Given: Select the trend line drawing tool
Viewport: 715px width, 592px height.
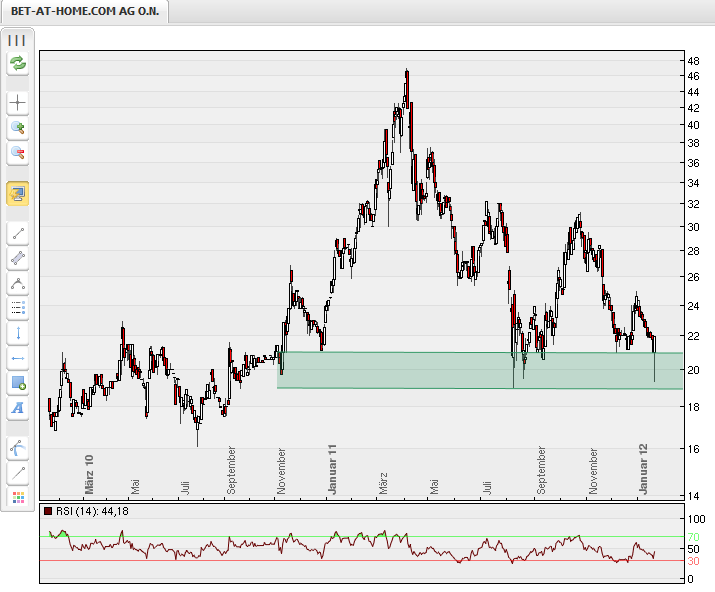Looking at the screenshot, I should (x=17, y=234).
